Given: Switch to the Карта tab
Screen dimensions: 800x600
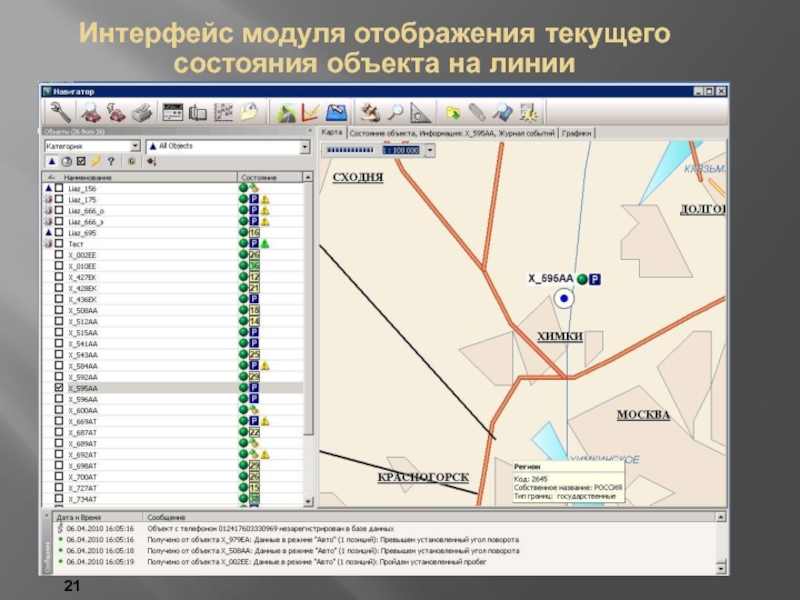Looking at the screenshot, I should (x=332, y=132).
